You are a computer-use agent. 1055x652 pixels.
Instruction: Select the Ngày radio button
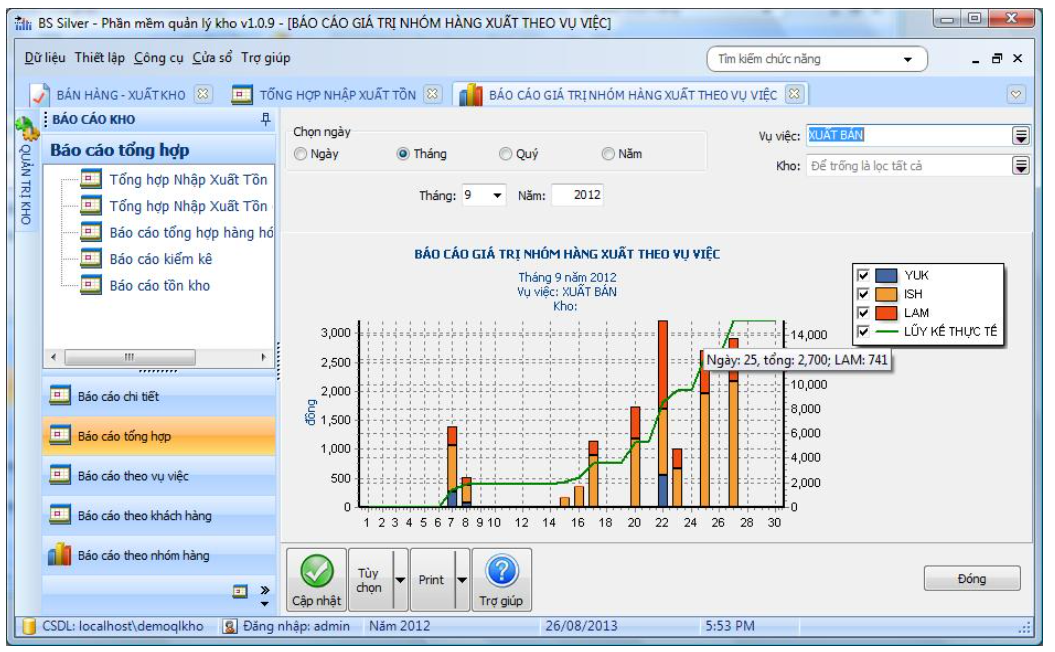click(301, 154)
